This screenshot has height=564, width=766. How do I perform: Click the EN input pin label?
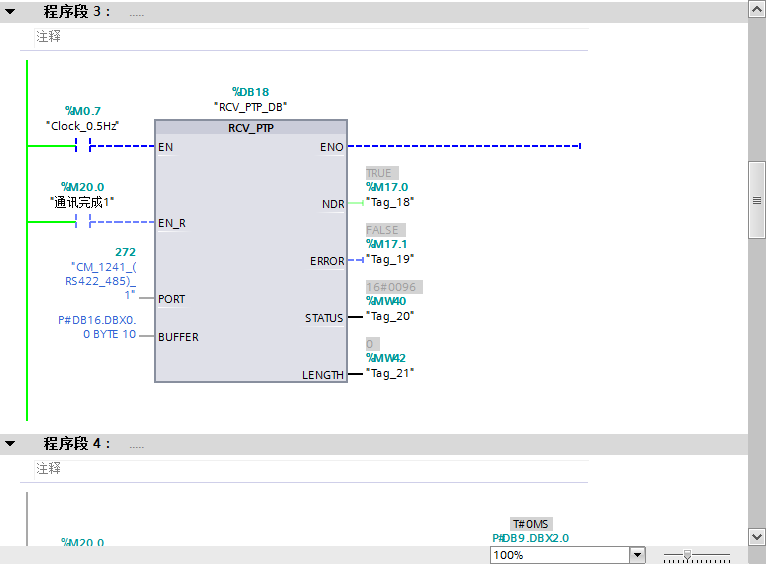pyautogui.click(x=166, y=147)
